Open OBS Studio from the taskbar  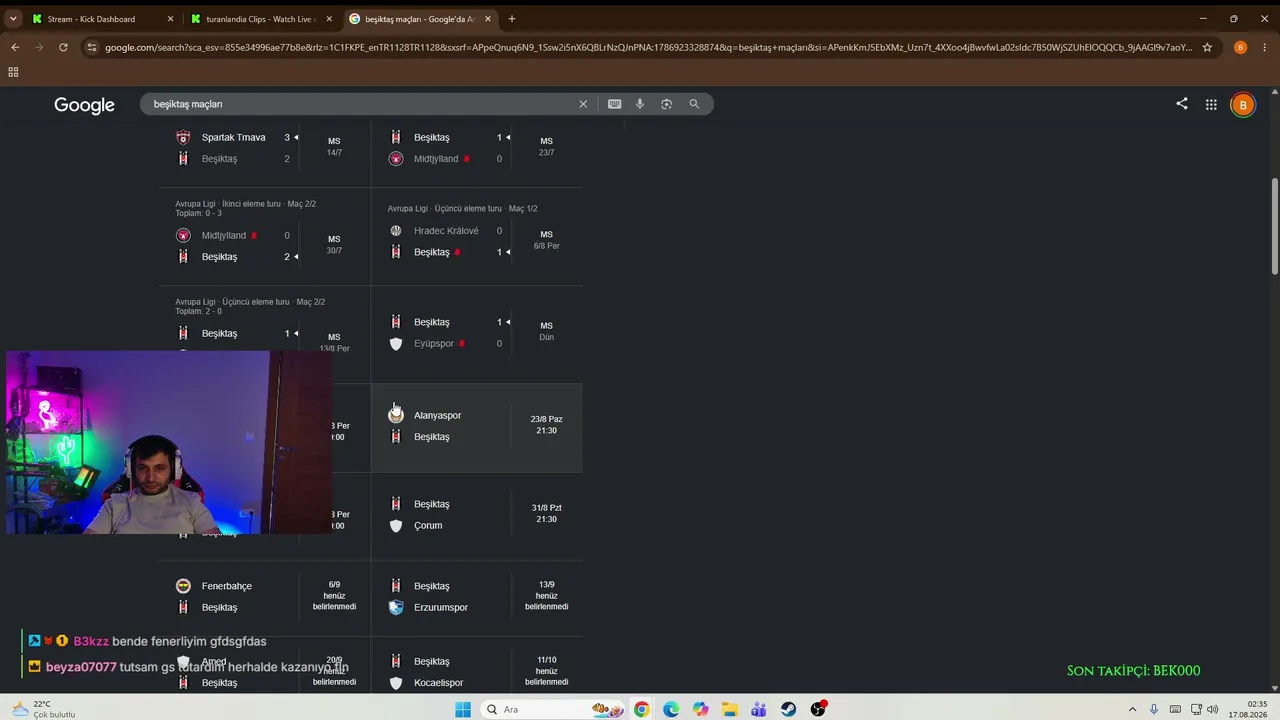tap(818, 709)
